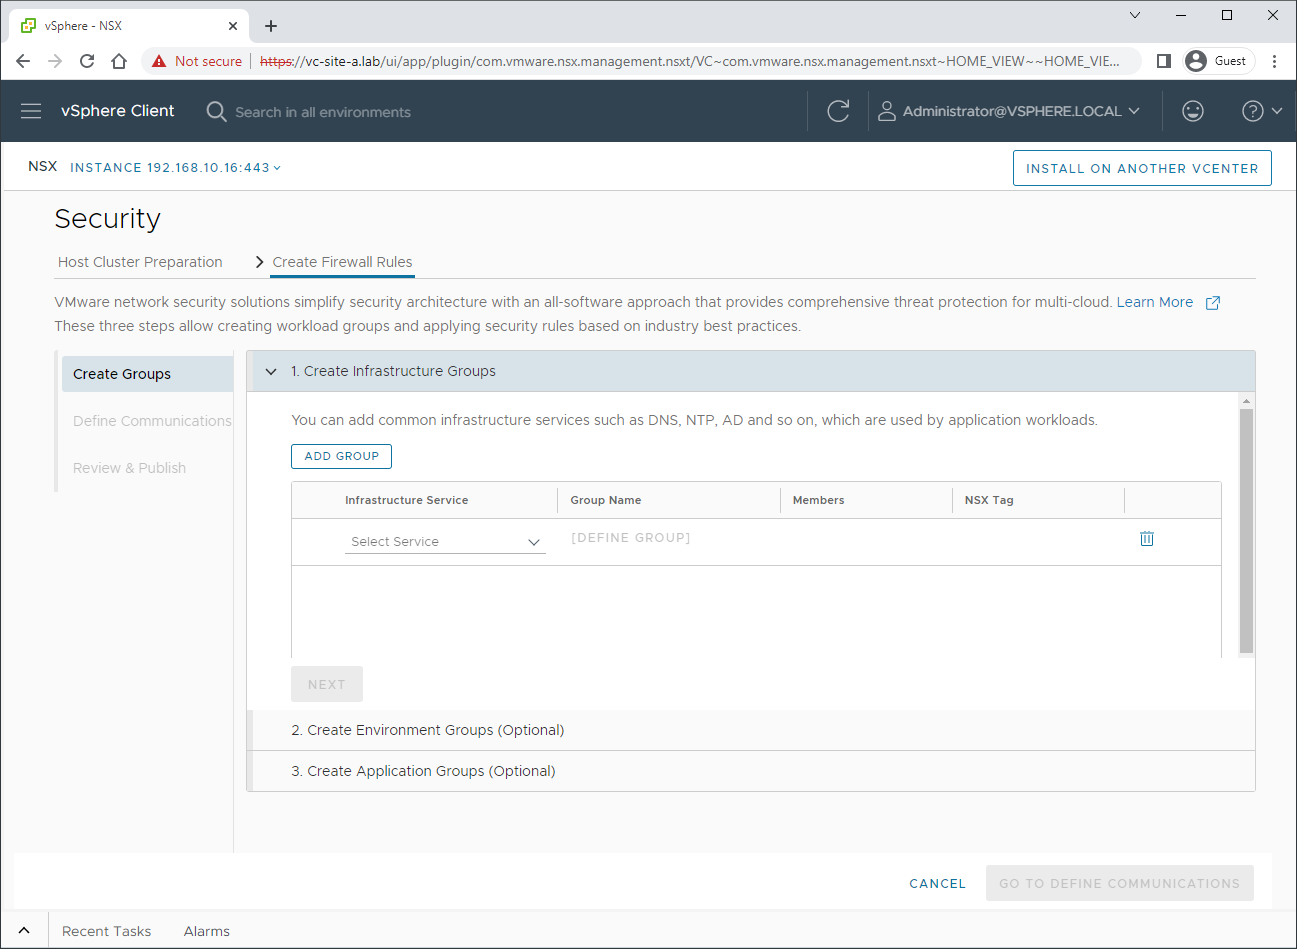The height and width of the screenshot is (949, 1297).
Task: Open the Select Service dropdown
Action: [x=445, y=541]
